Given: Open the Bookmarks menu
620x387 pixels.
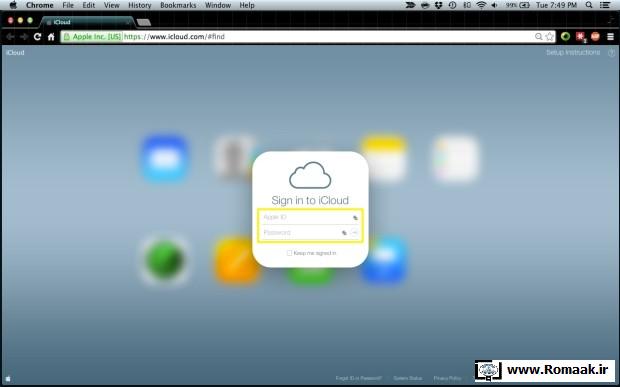Looking at the screenshot, I should pos(178,5).
